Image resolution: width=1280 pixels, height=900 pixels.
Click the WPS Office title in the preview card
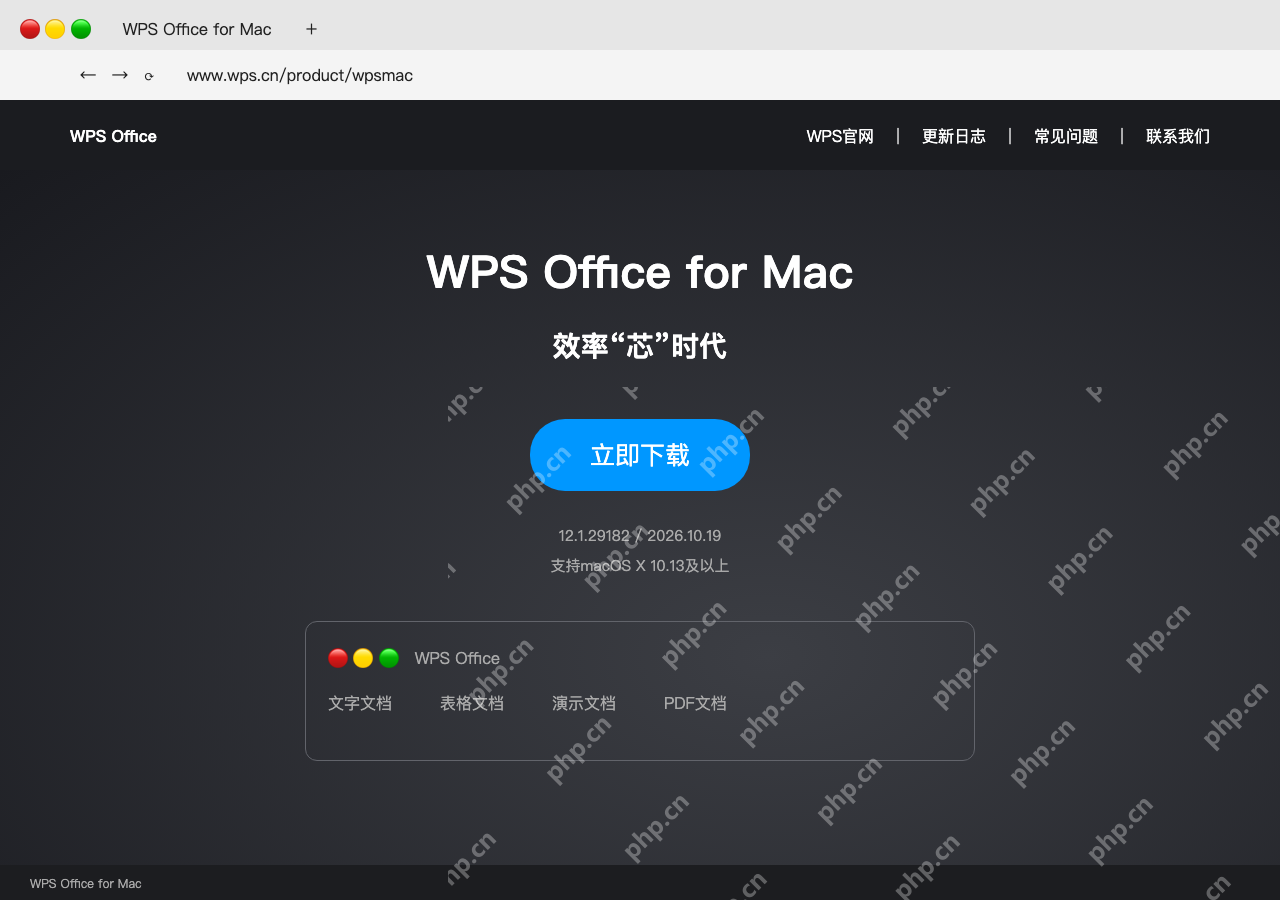[457, 658]
